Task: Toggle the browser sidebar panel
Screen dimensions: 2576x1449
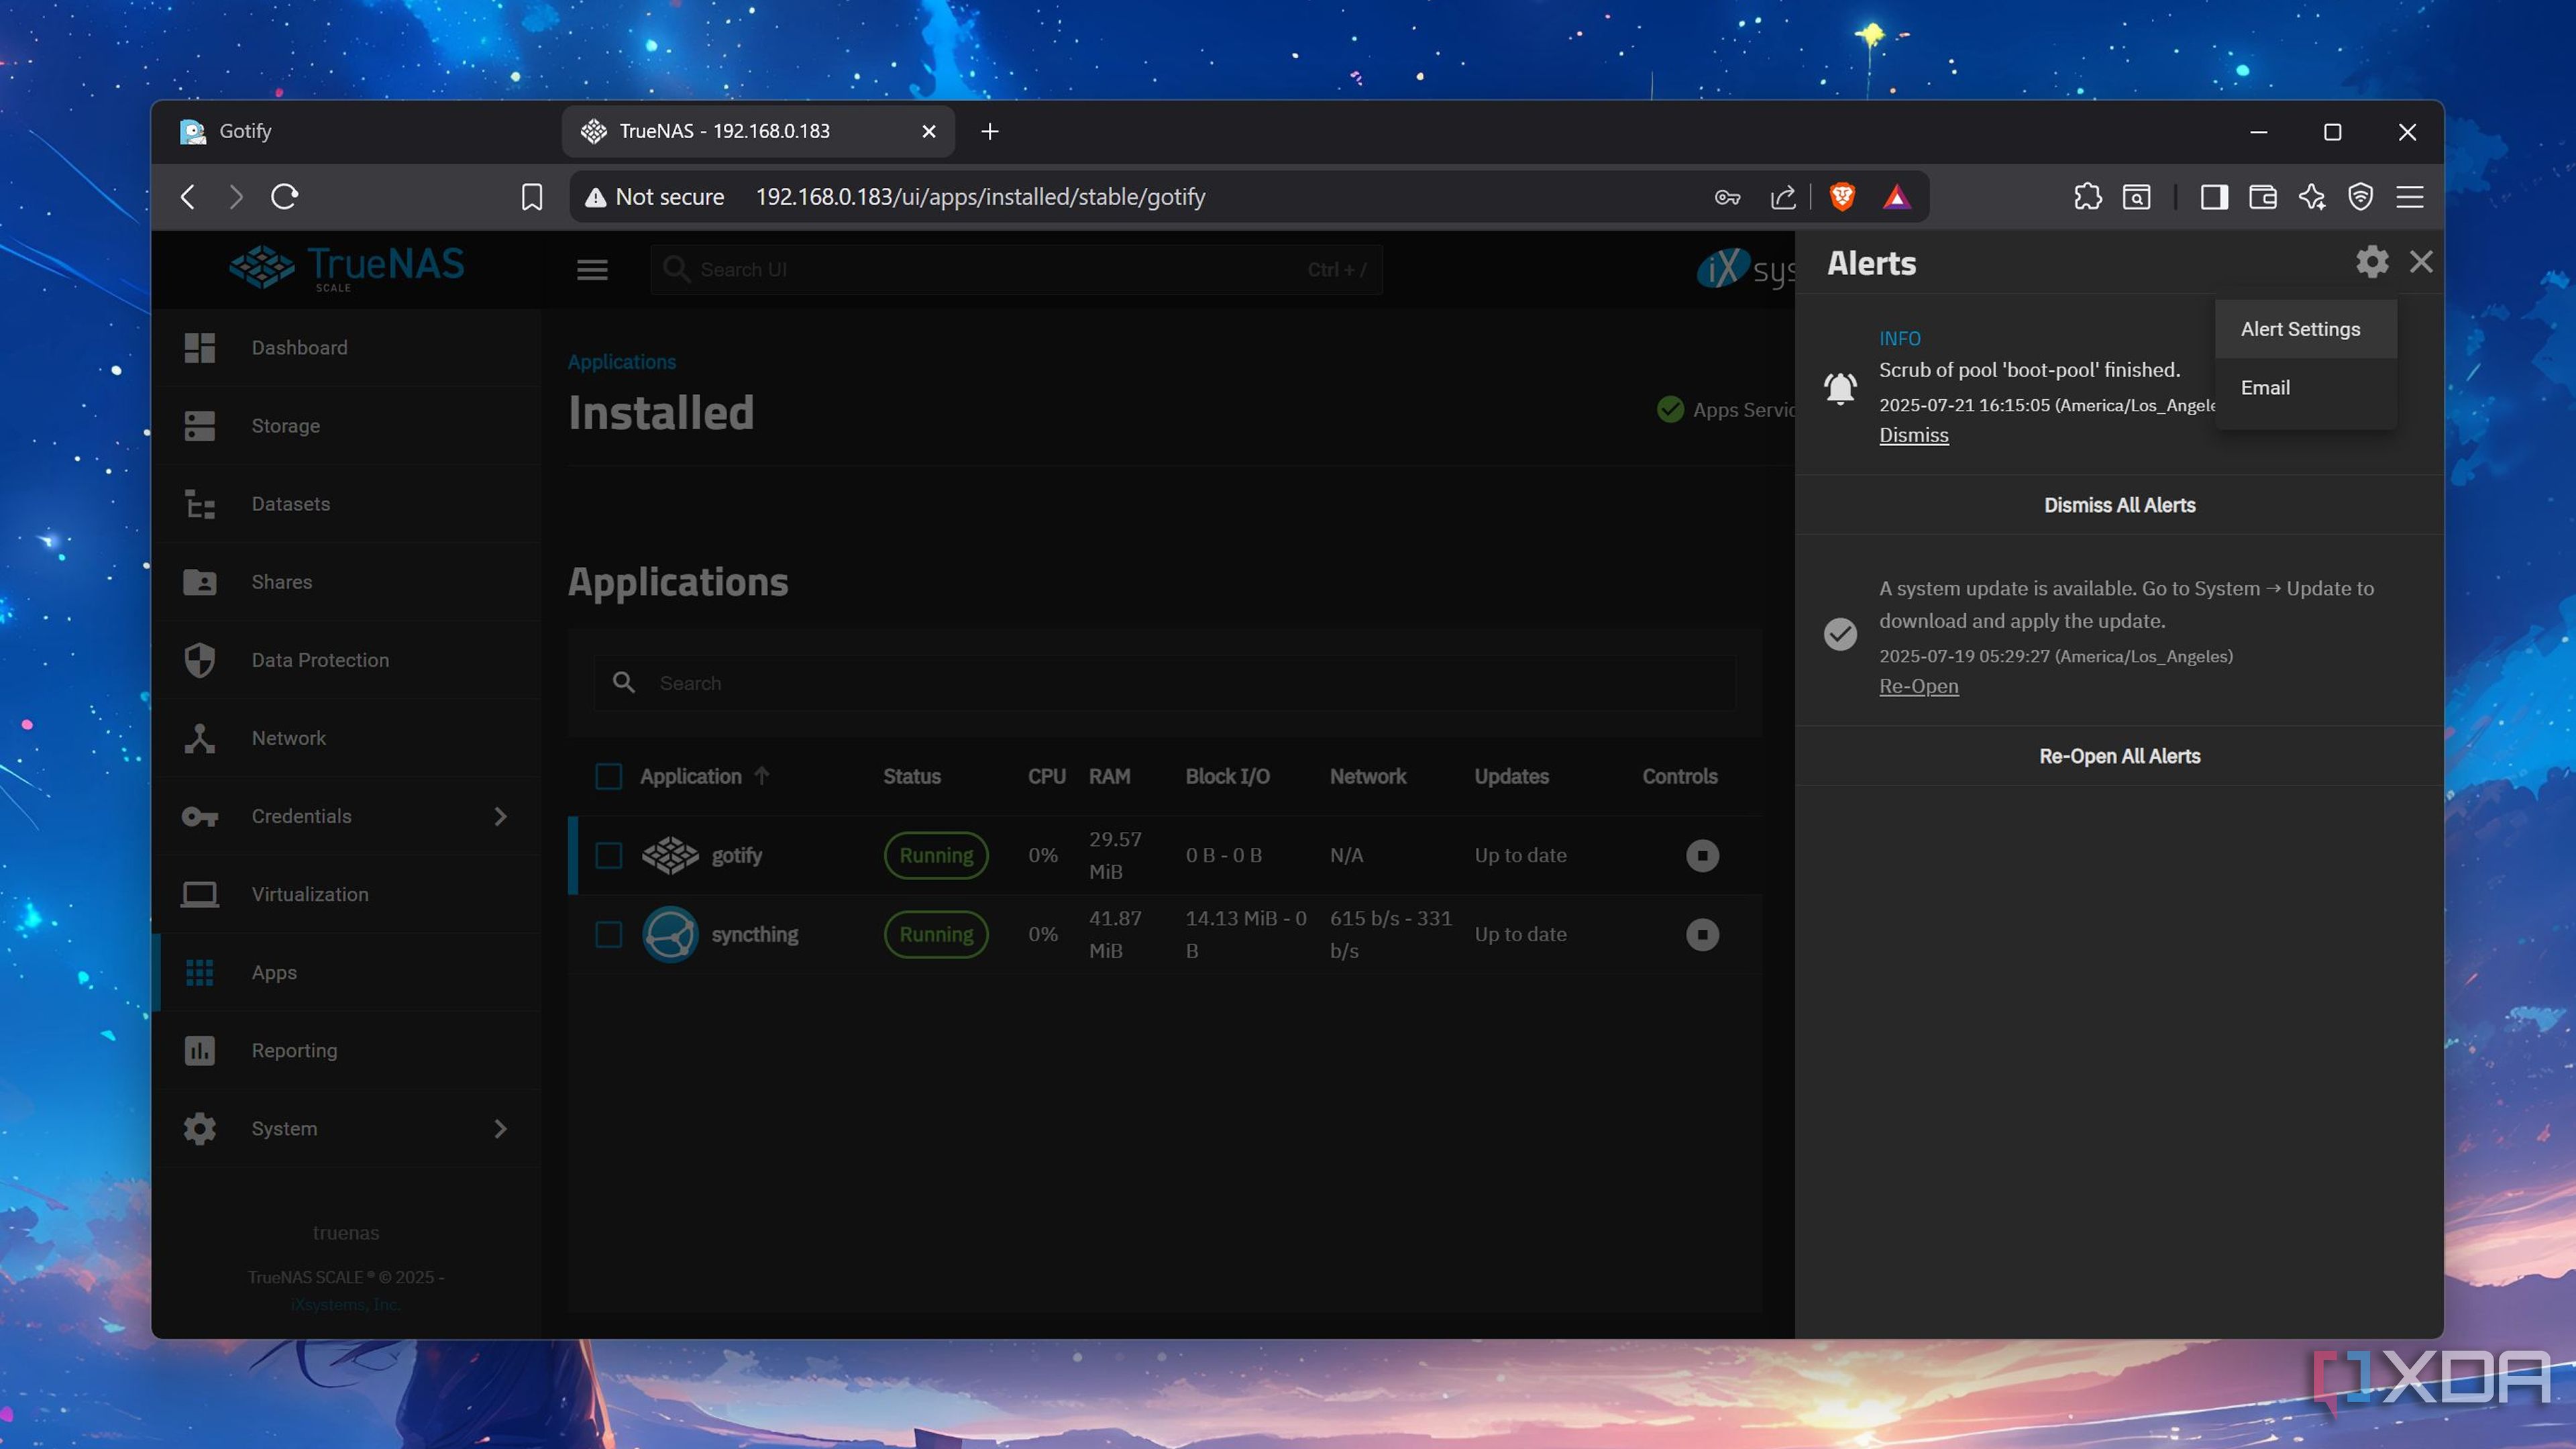Action: click(x=2214, y=197)
